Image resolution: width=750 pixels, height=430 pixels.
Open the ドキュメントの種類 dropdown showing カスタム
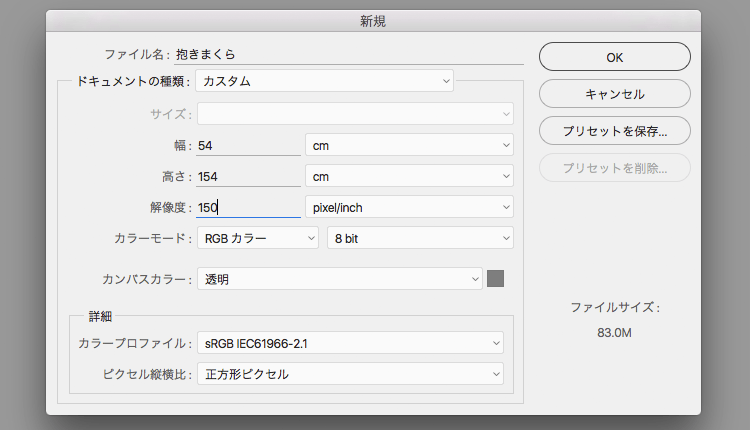(x=325, y=80)
